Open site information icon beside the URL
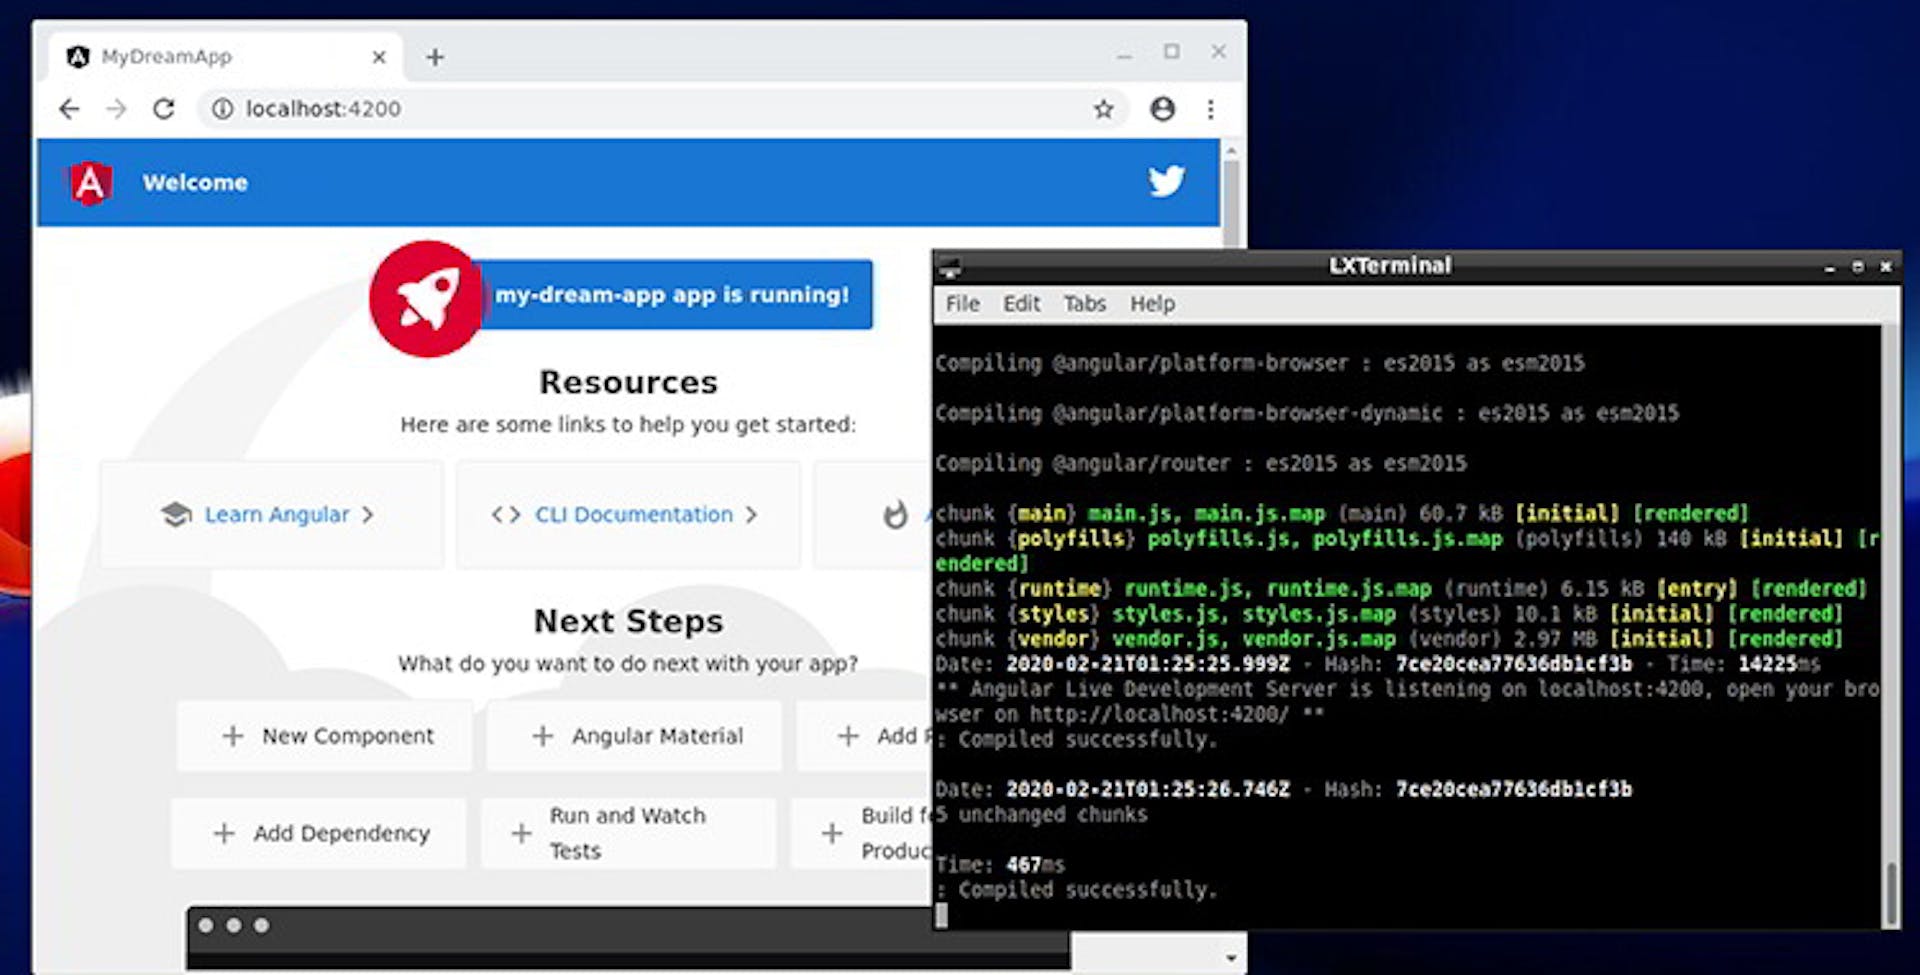Image resolution: width=1920 pixels, height=975 pixels. [222, 109]
